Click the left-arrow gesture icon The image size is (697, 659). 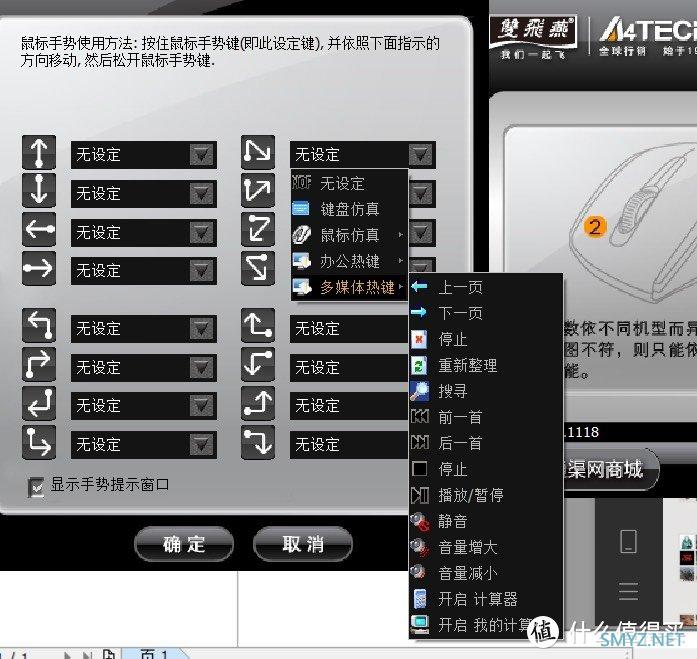coord(39,229)
